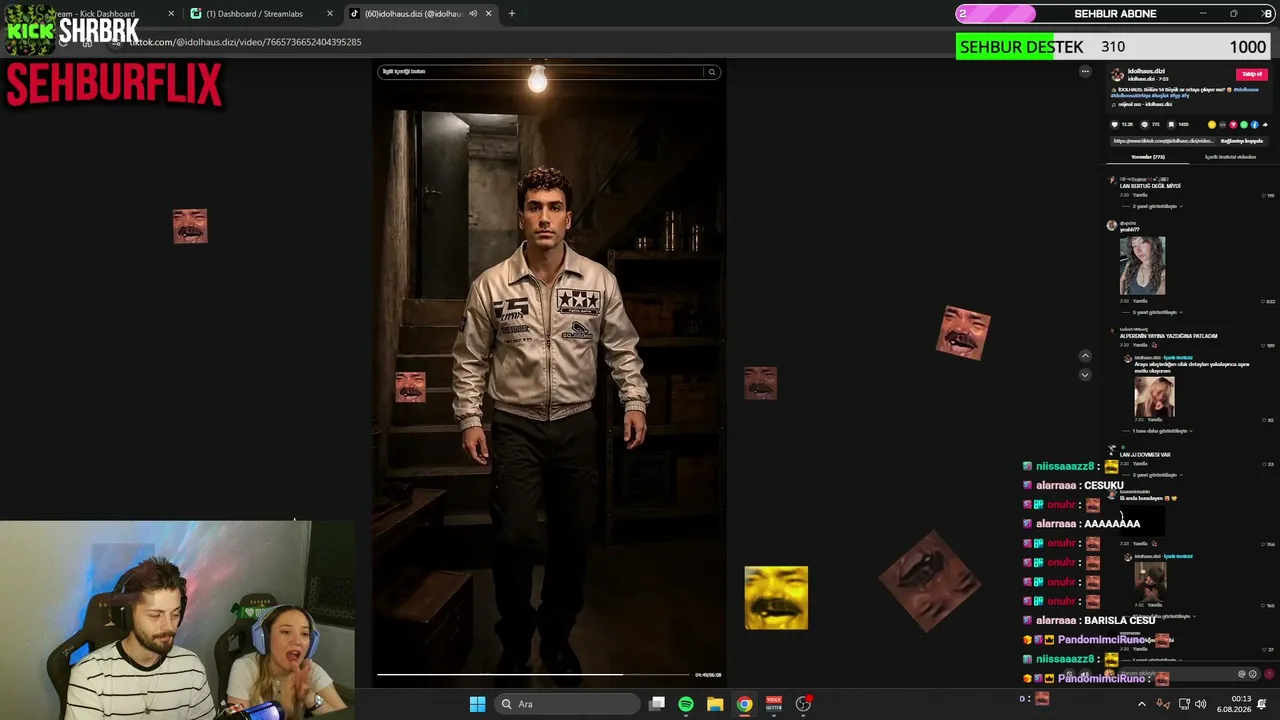Open Spotify from the taskbar
The height and width of the screenshot is (720, 1280).
[686, 704]
